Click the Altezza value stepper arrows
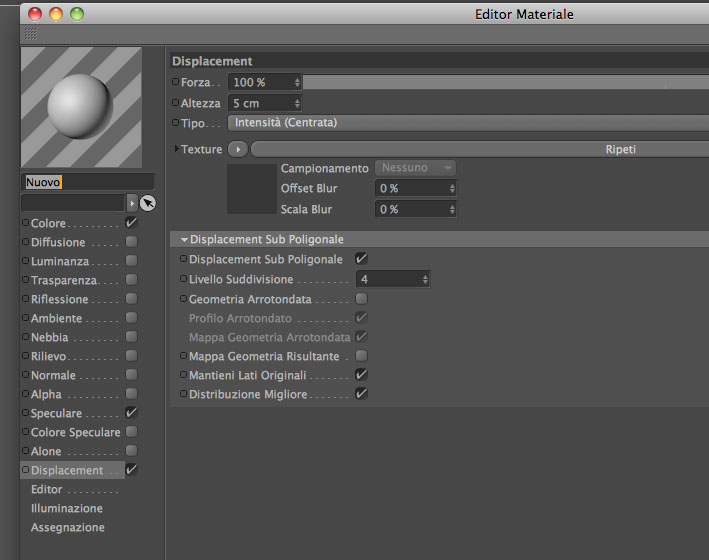 tap(297, 104)
